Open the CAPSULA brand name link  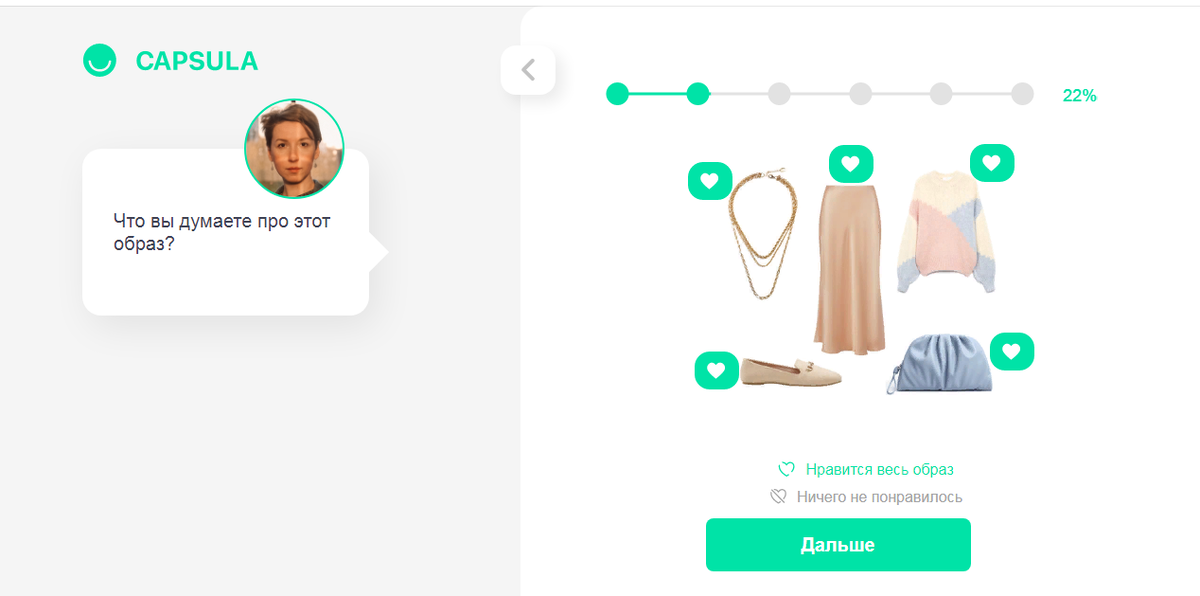point(197,62)
